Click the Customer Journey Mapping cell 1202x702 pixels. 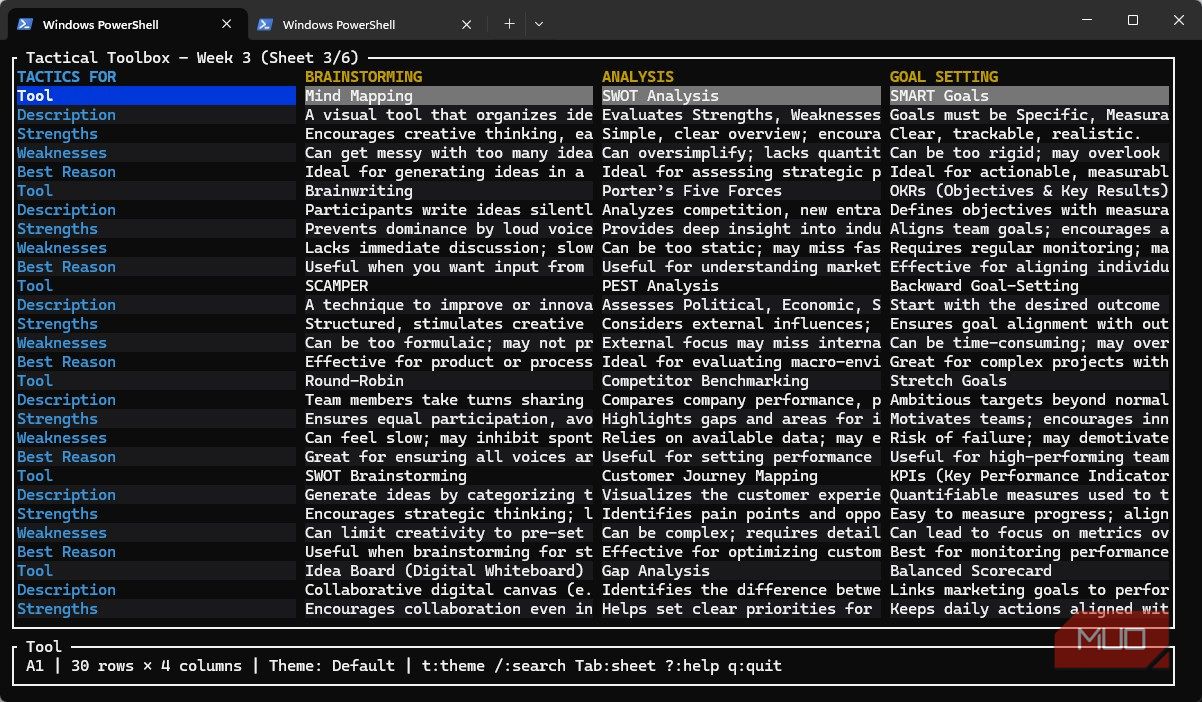tap(741, 476)
